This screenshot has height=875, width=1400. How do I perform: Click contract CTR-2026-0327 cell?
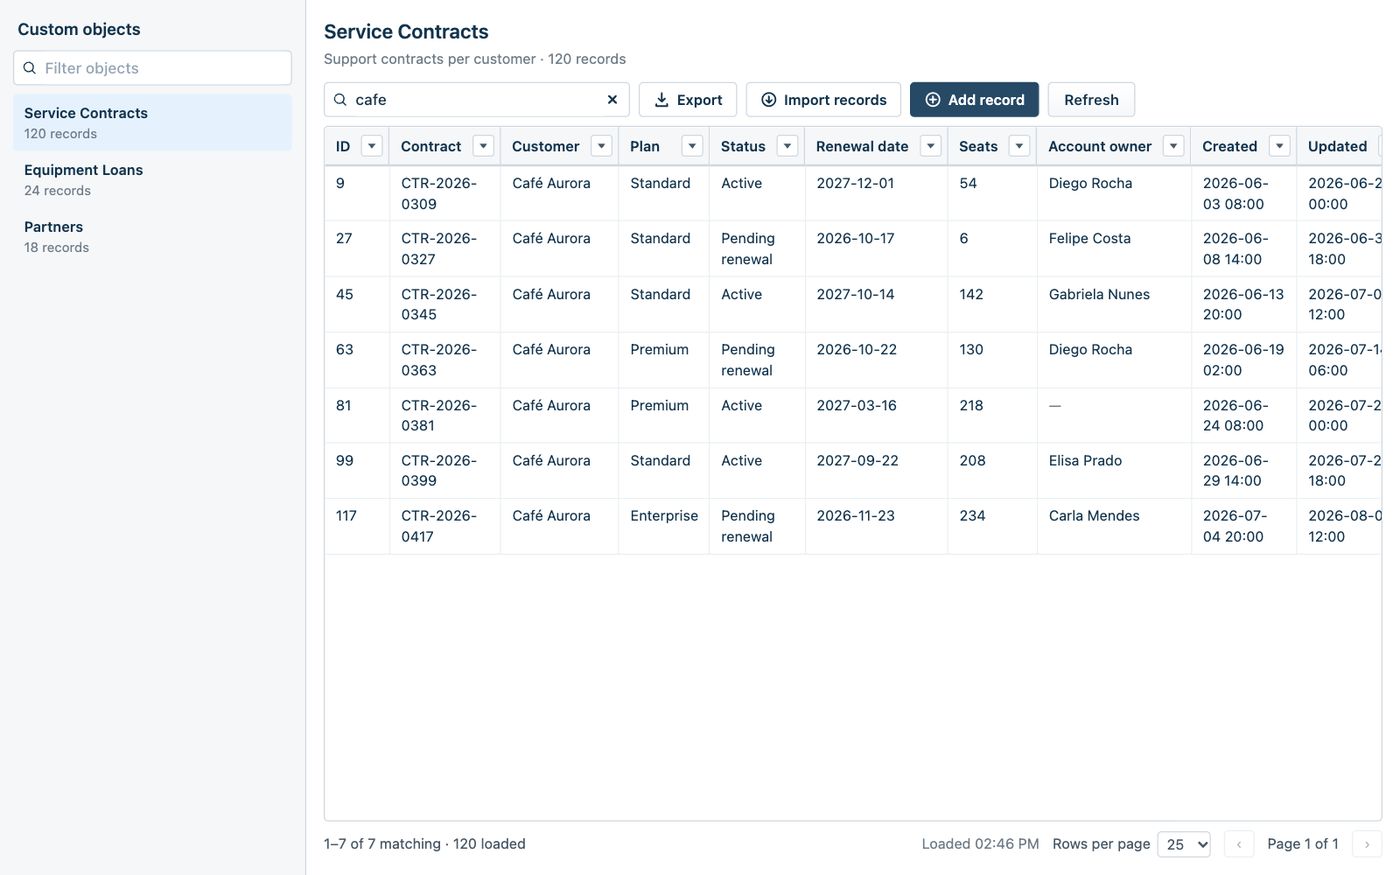pos(445,248)
